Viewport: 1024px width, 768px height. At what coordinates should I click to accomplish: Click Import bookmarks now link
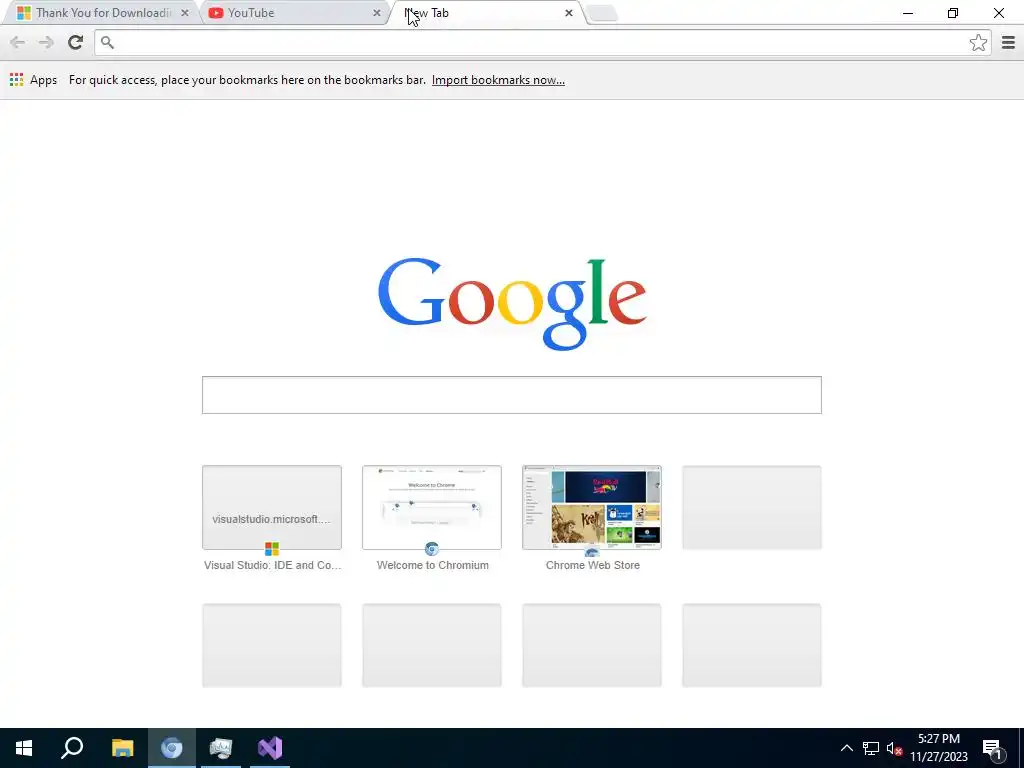(x=498, y=80)
